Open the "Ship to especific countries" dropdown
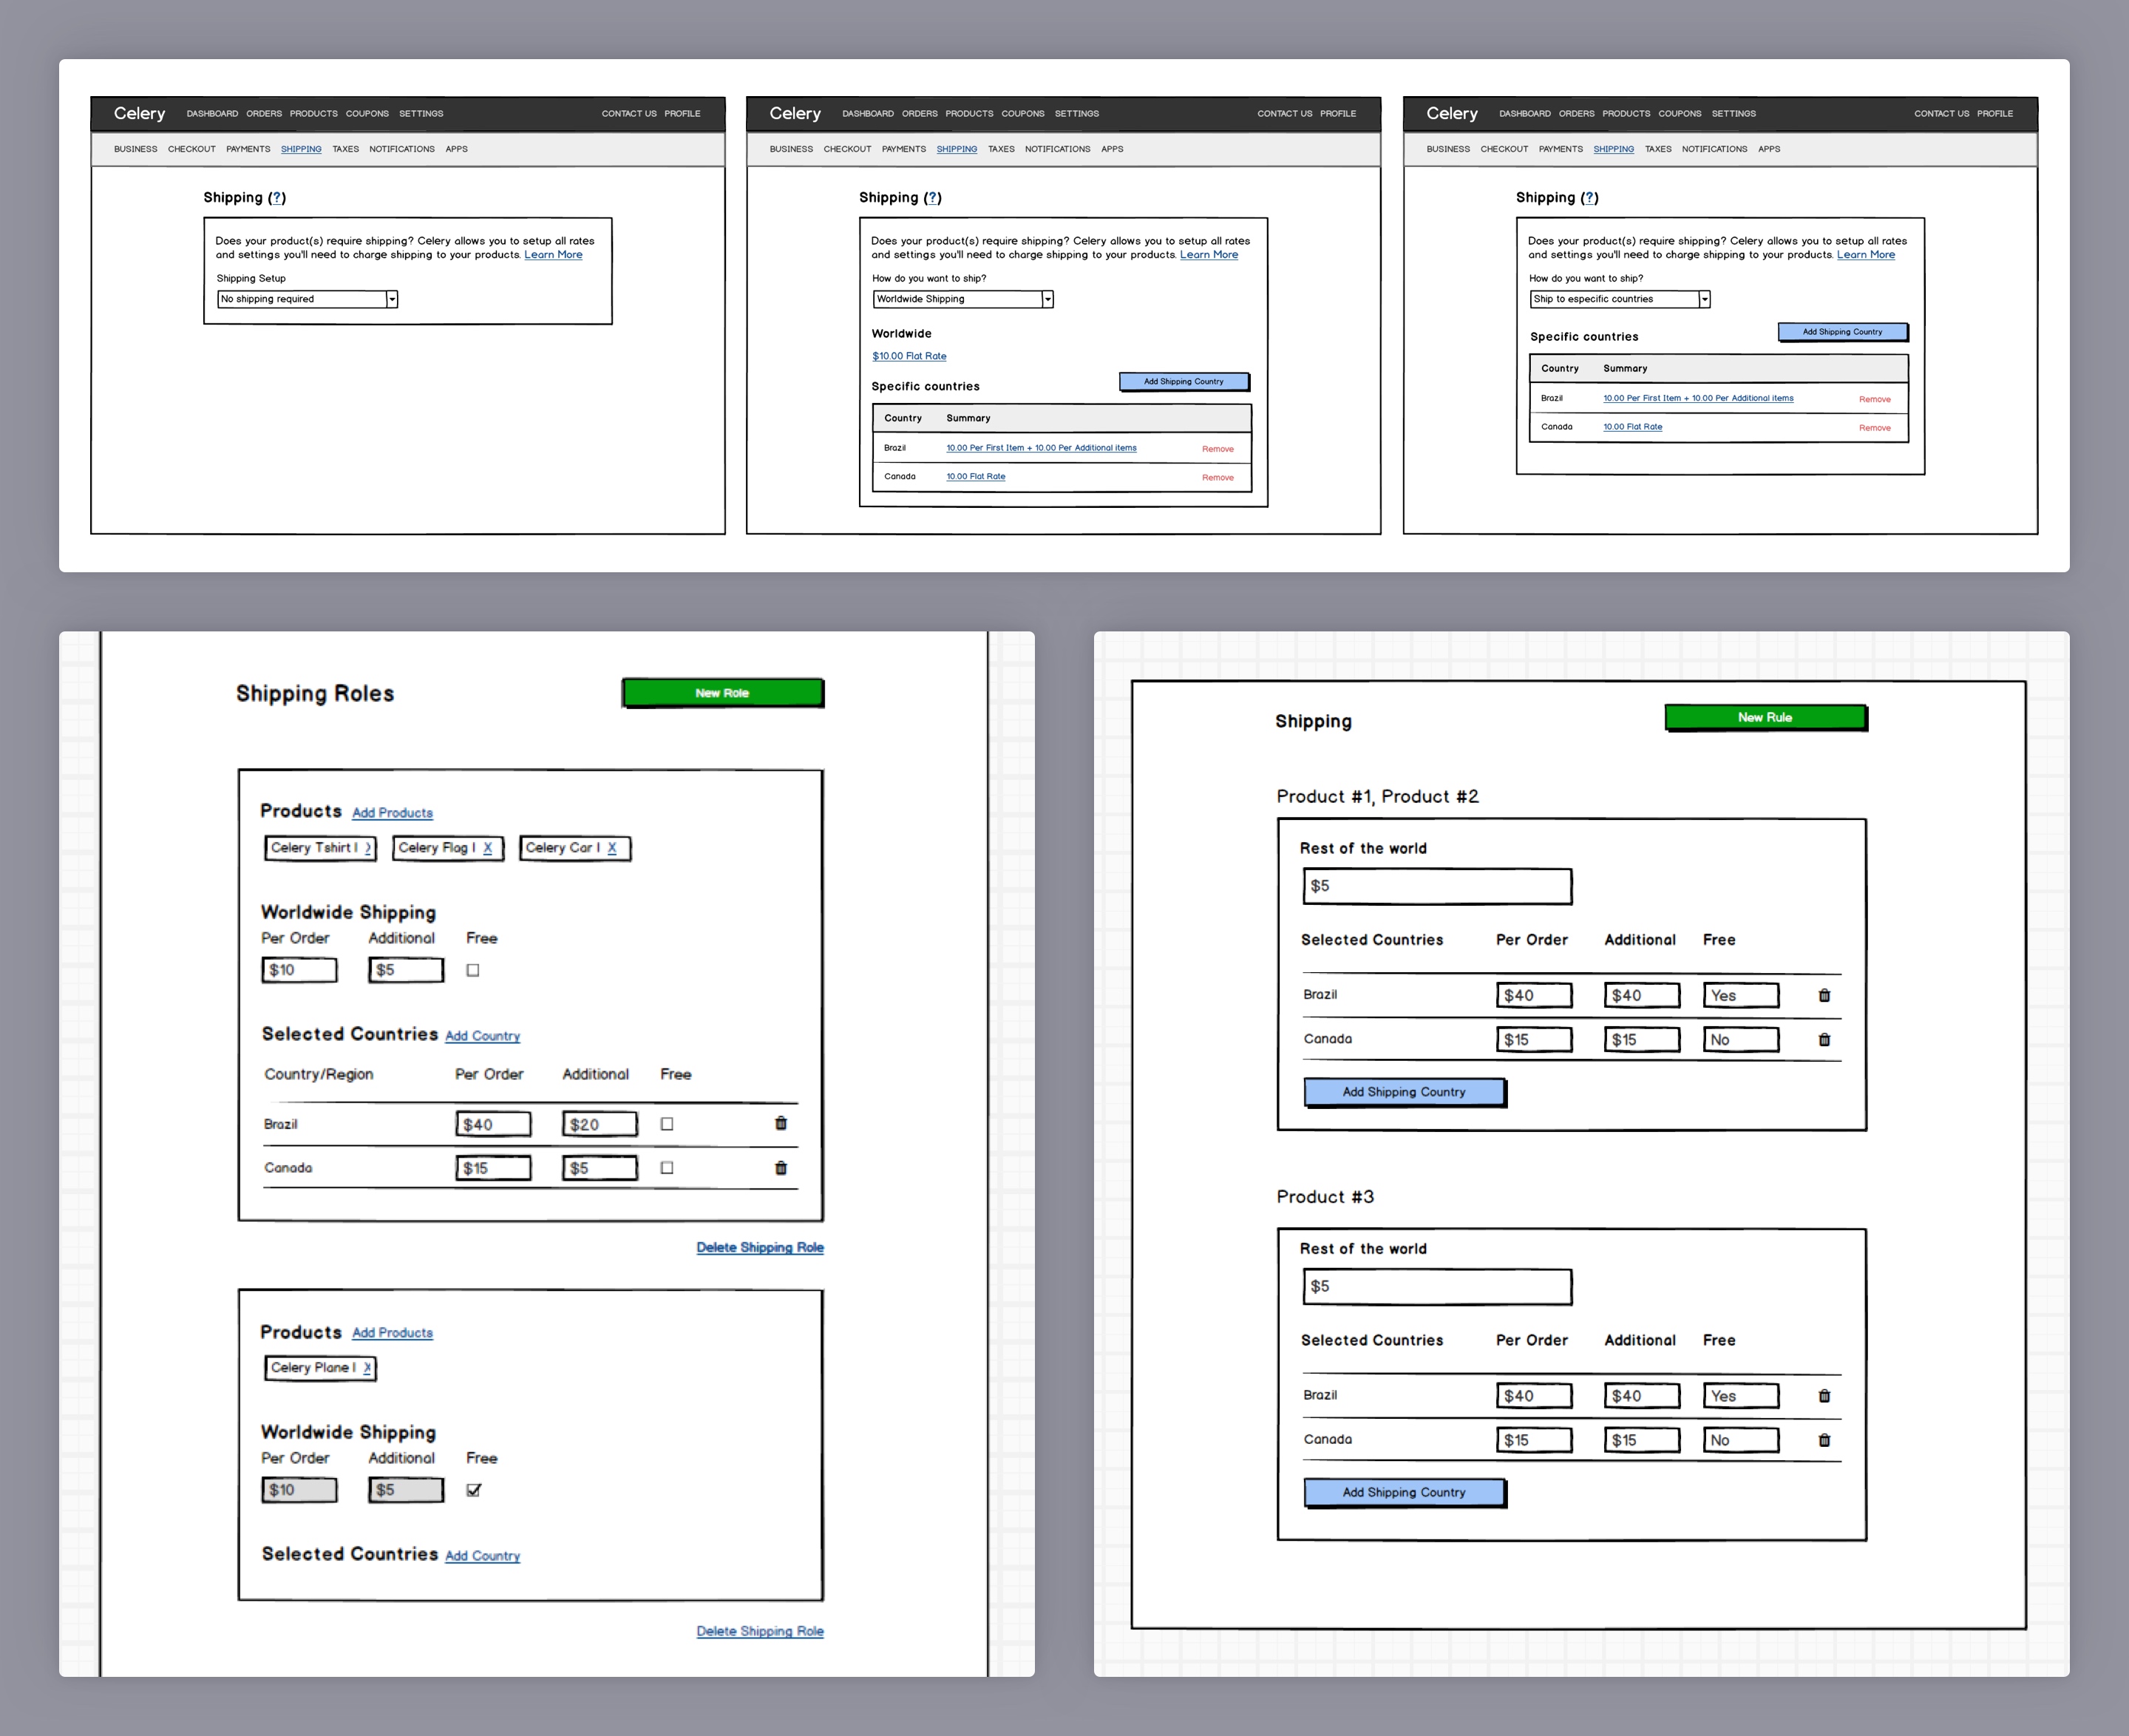 click(1704, 299)
